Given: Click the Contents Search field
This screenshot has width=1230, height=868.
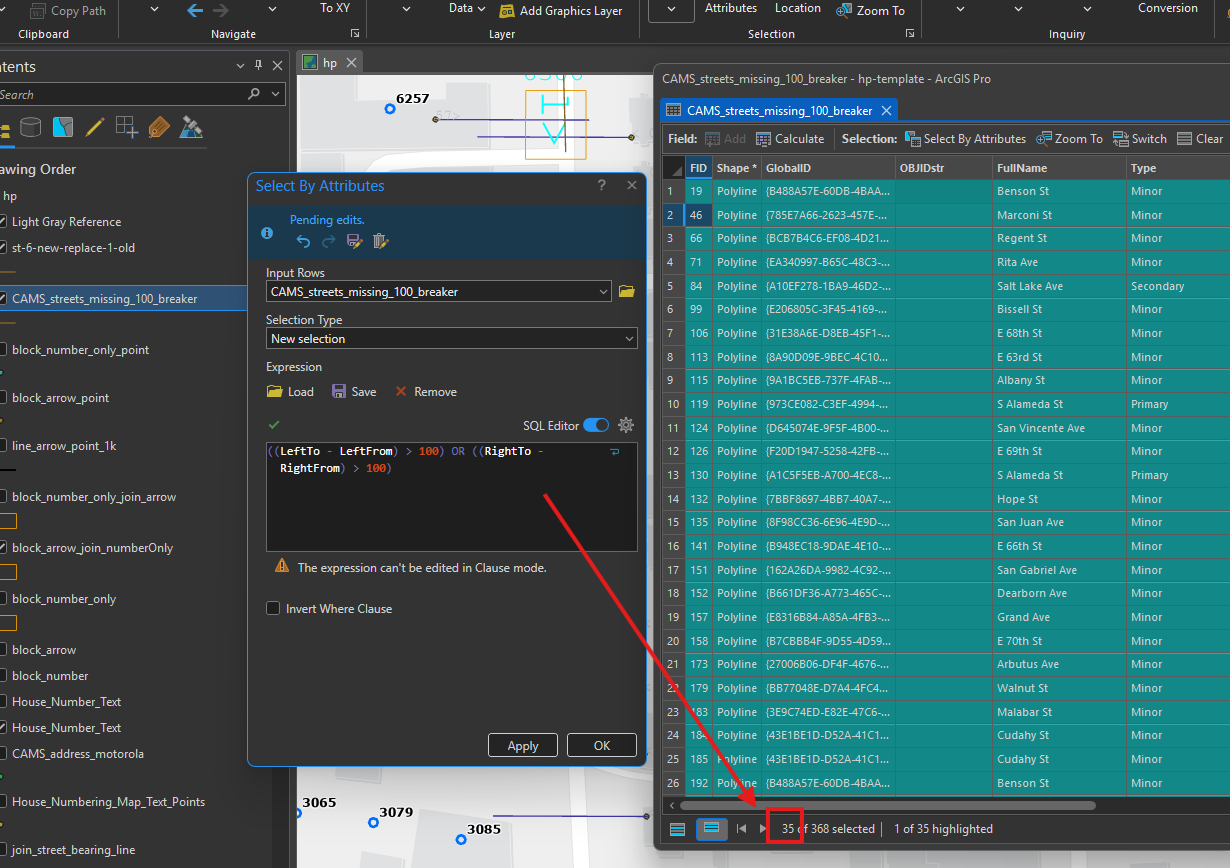Looking at the screenshot, I should (x=121, y=94).
